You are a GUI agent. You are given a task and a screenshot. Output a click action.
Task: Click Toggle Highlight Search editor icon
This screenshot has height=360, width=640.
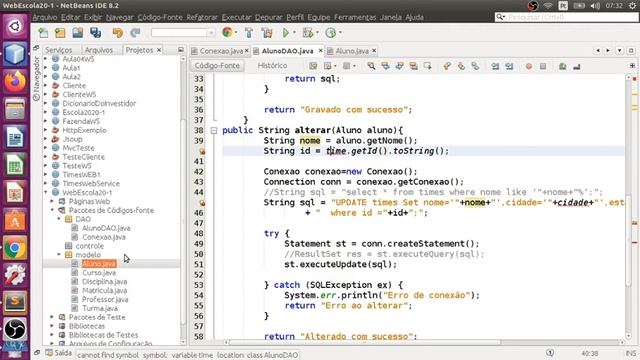pyautogui.click(x=413, y=66)
